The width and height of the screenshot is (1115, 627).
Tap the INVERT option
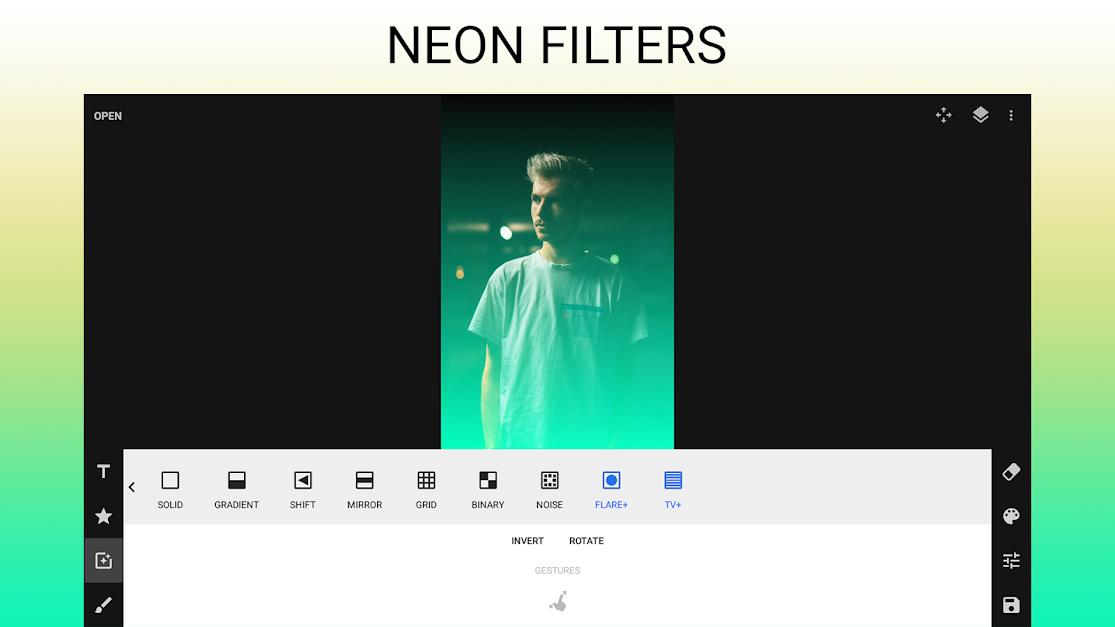pos(528,541)
